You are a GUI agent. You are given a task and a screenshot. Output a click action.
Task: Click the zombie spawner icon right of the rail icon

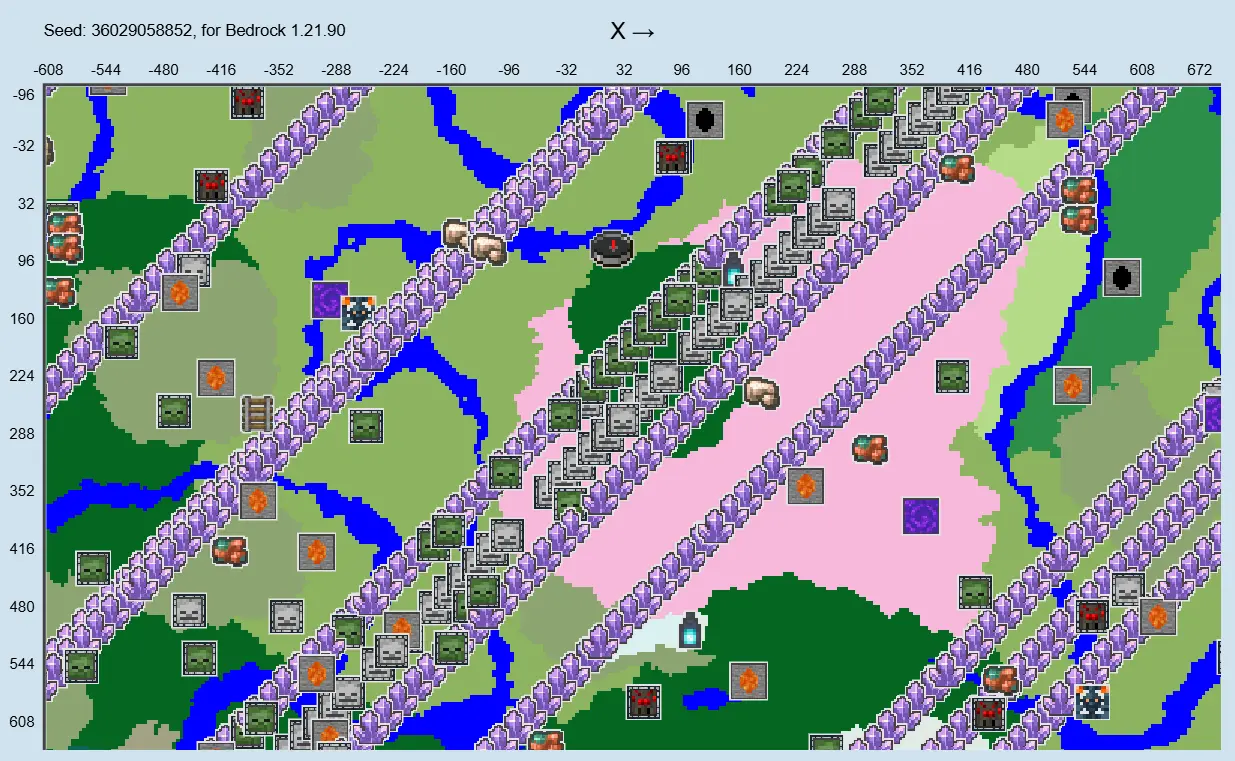[x=366, y=426]
